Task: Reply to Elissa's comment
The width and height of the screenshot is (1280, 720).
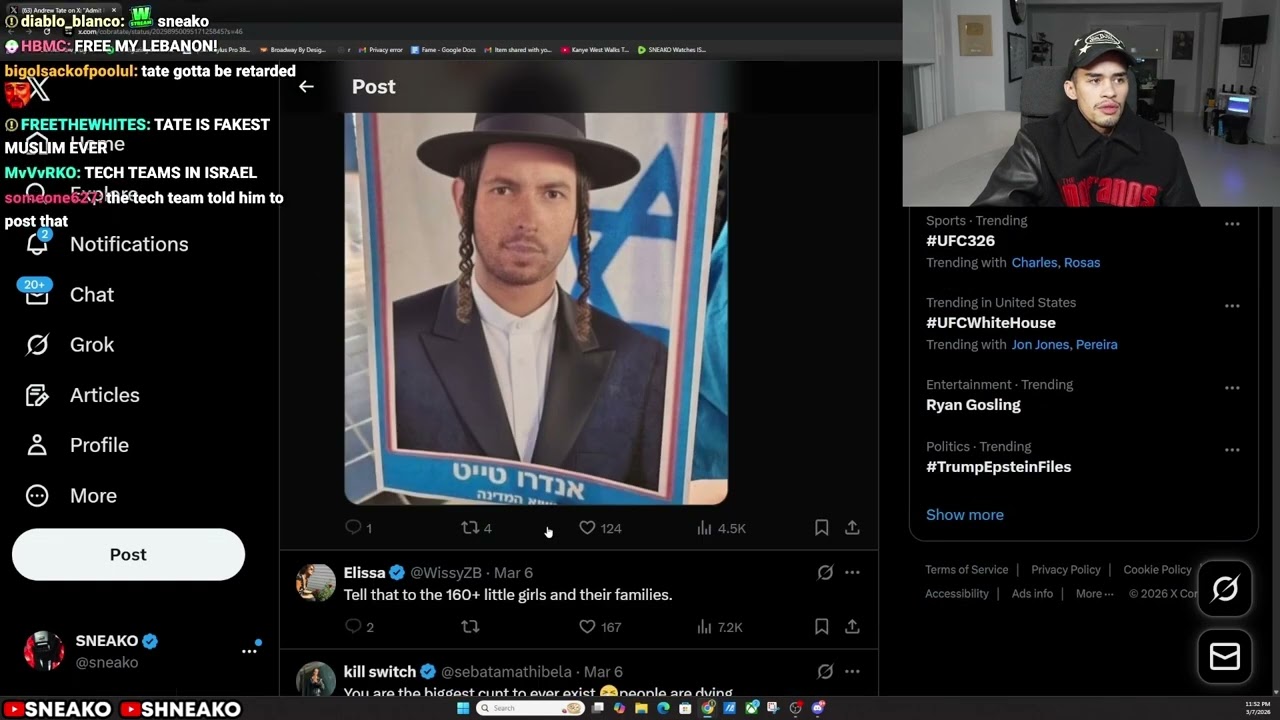Action: coord(352,626)
